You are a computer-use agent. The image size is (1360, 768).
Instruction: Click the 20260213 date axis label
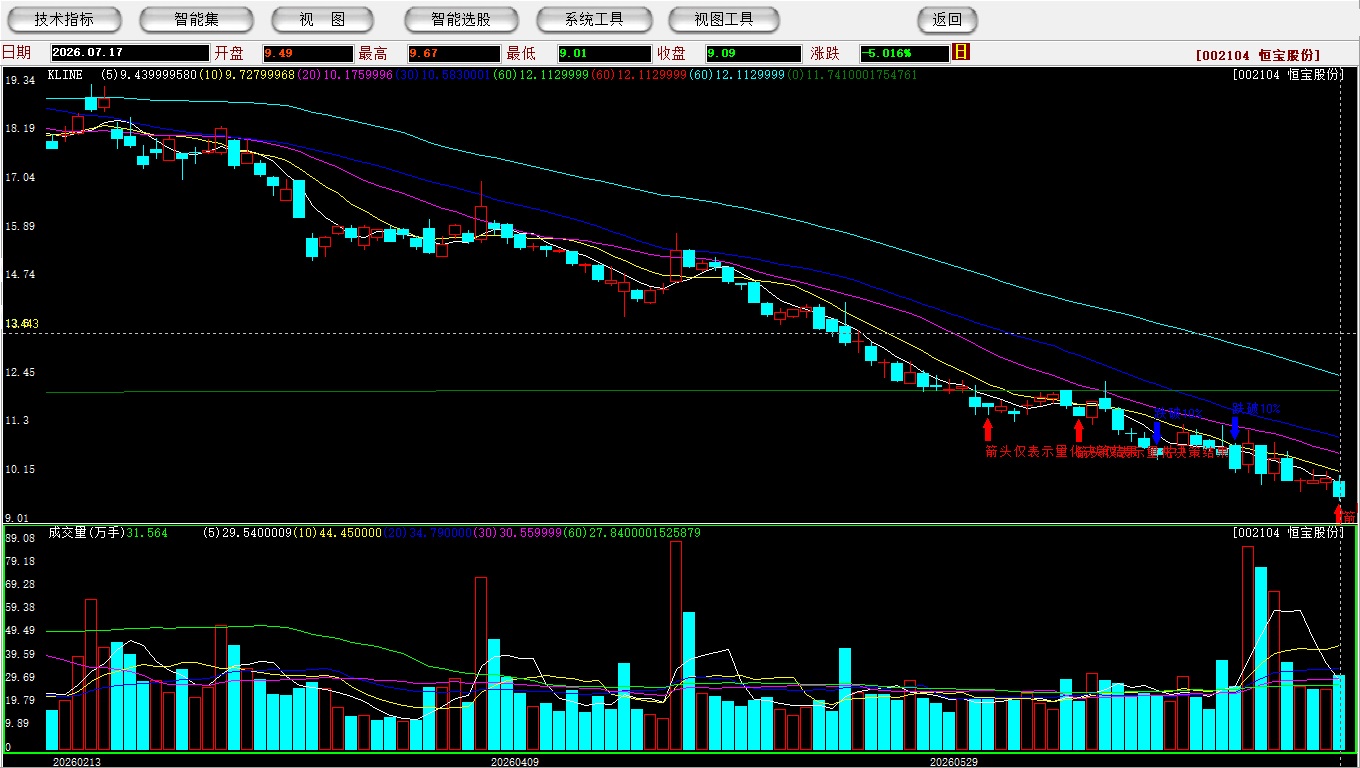coord(78,762)
